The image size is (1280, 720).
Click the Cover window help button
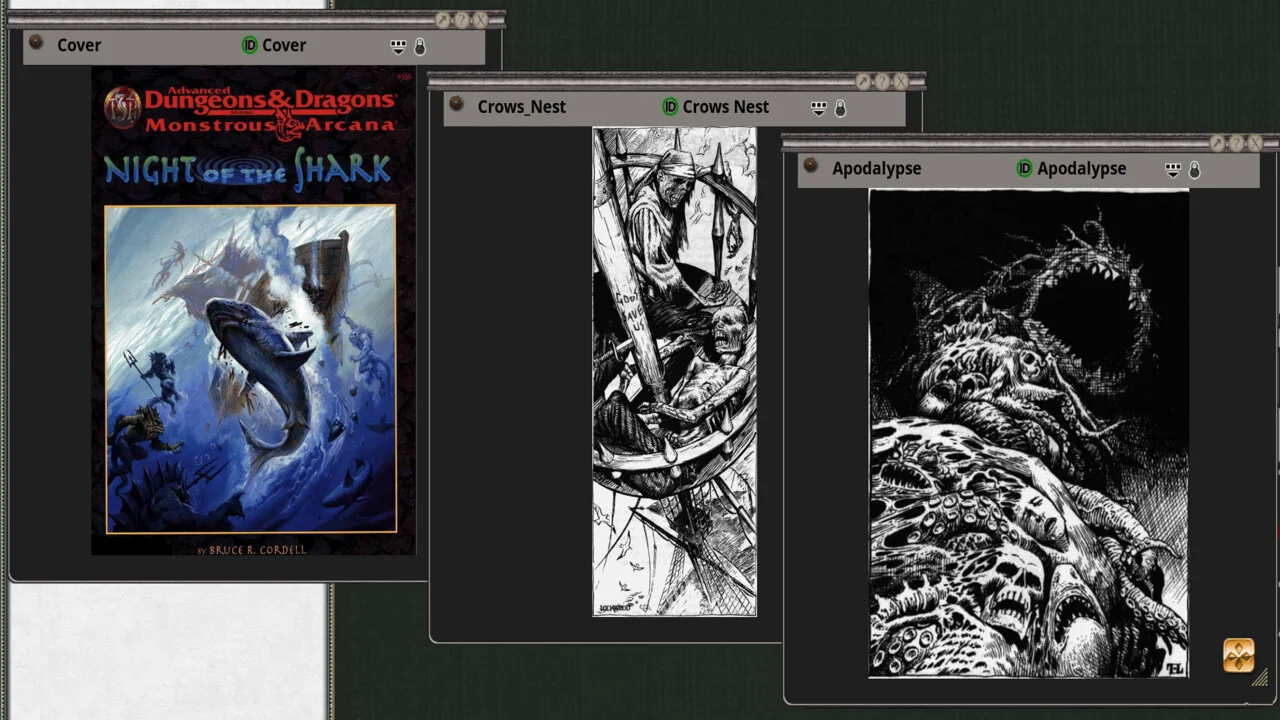point(462,20)
